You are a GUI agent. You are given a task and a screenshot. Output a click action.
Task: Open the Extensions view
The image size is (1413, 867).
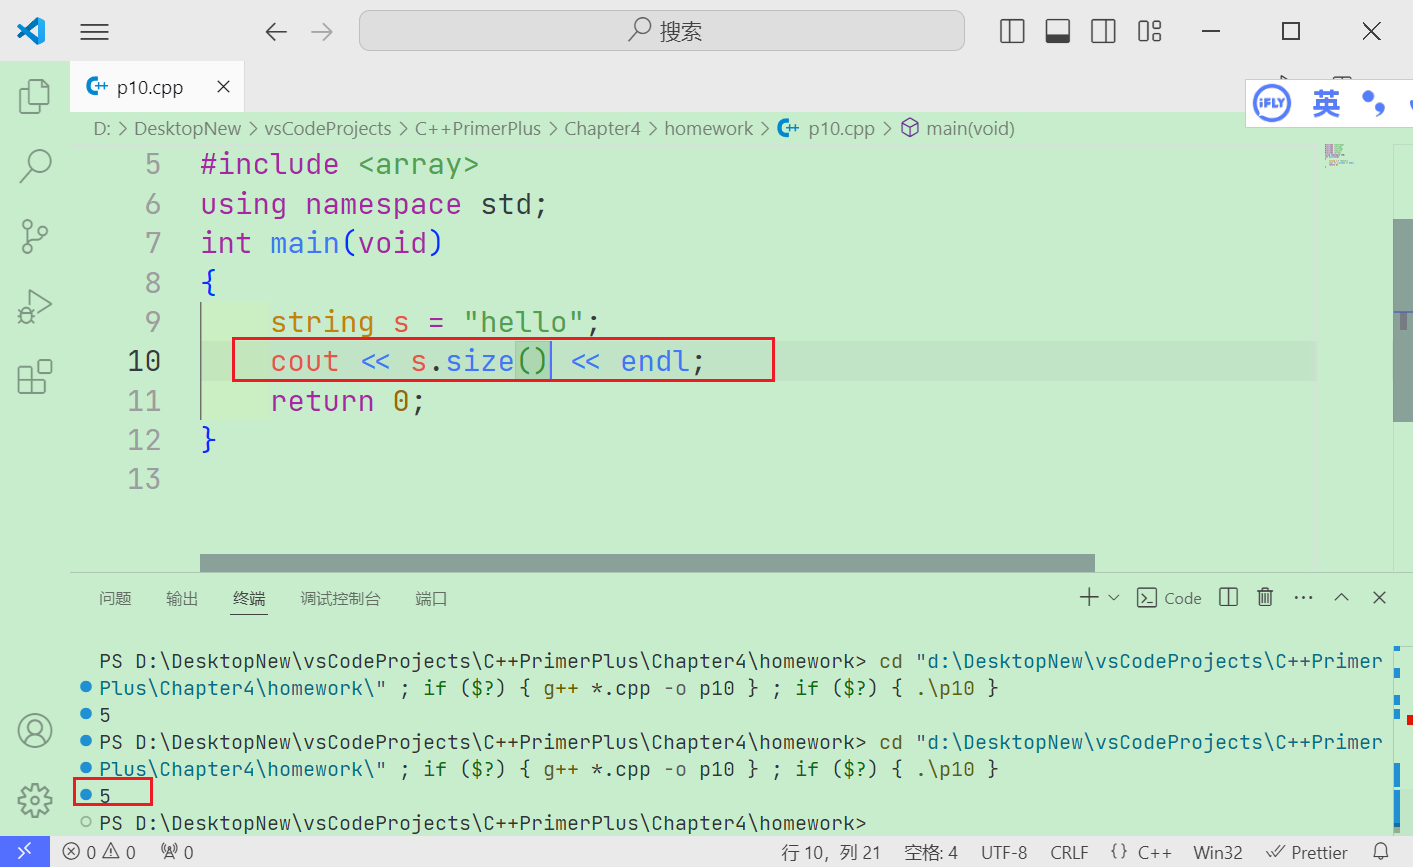(x=35, y=377)
